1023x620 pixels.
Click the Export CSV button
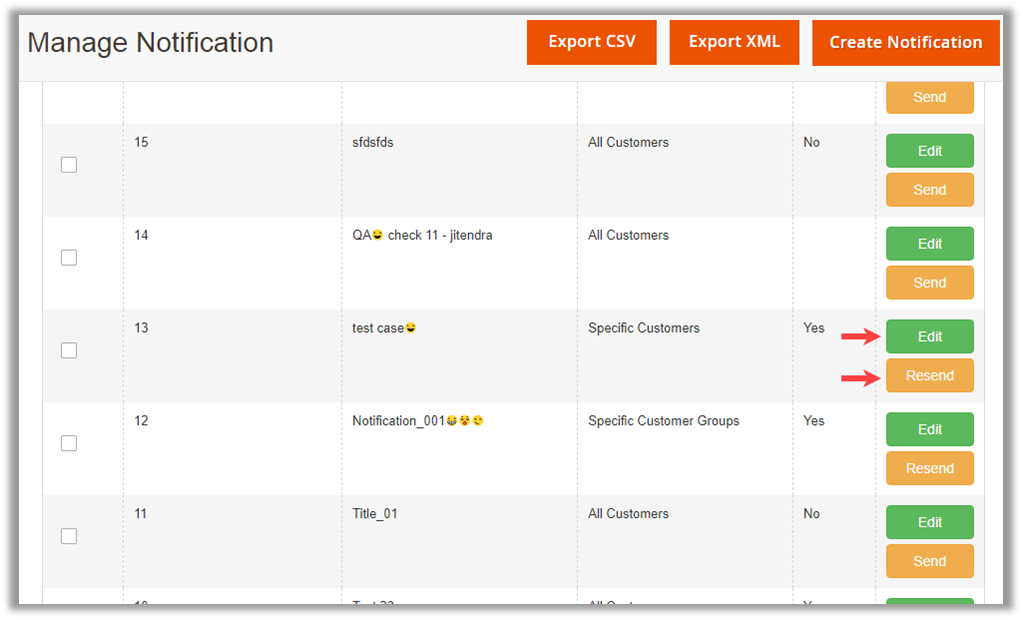591,42
